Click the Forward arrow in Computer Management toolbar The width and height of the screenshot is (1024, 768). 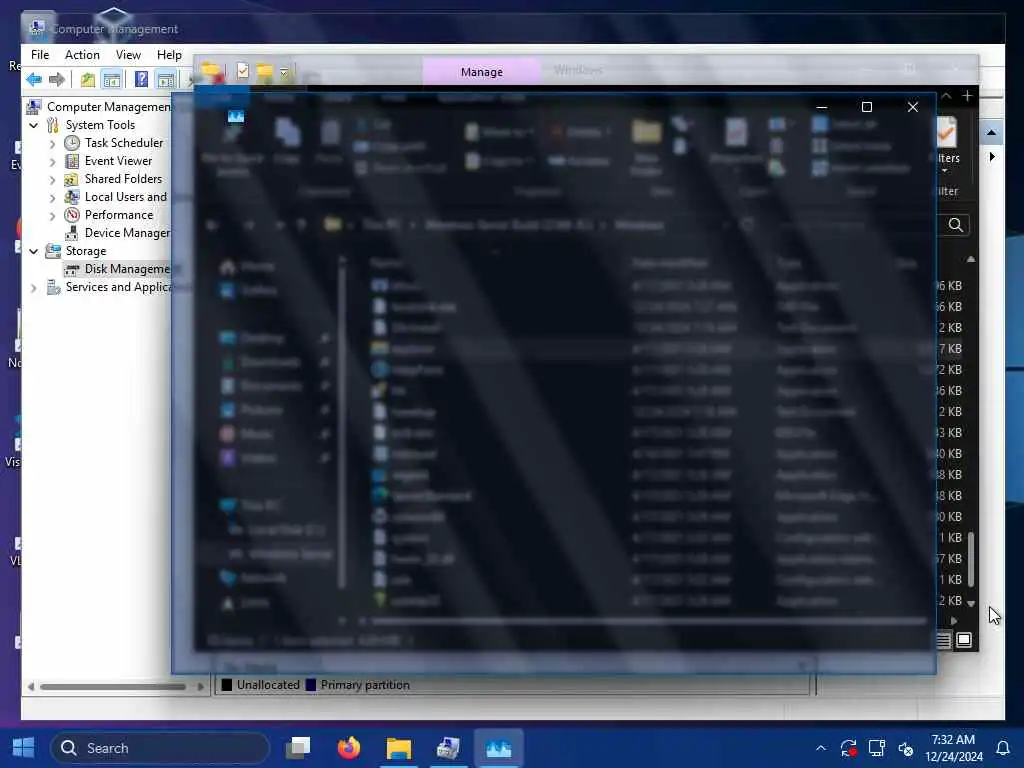point(57,80)
